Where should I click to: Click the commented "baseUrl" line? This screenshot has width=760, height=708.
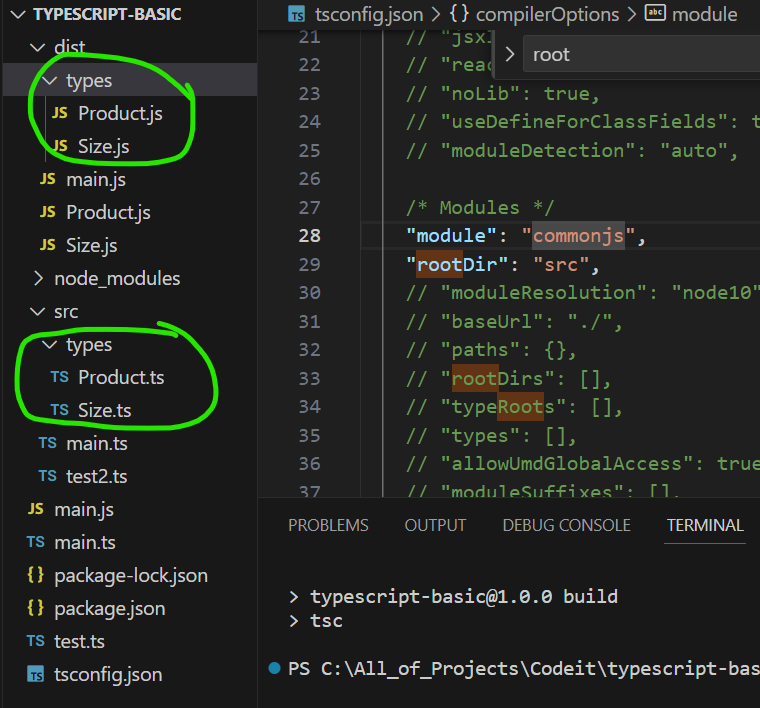tap(514, 321)
